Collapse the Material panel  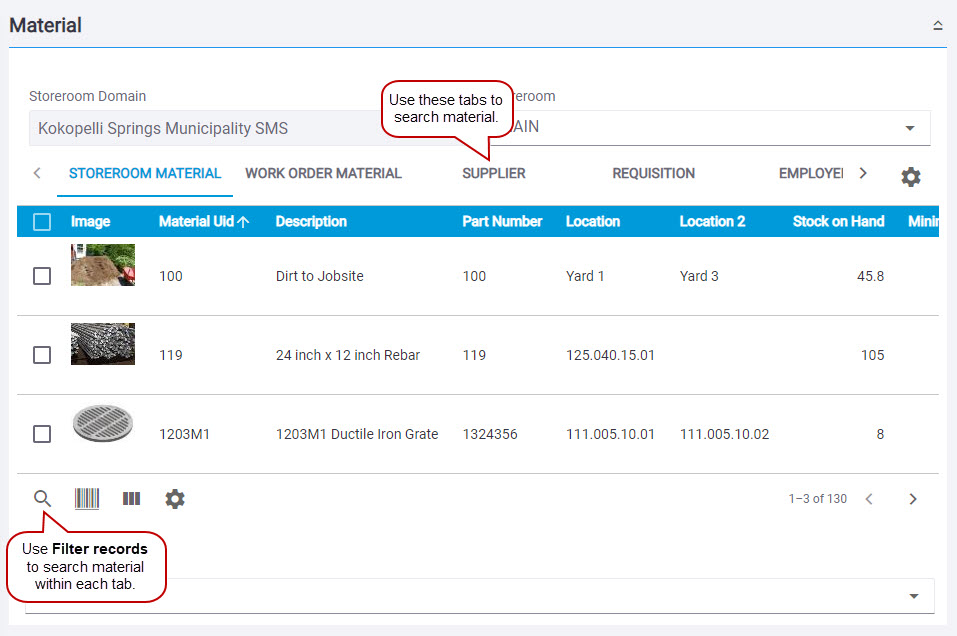pos(937,26)
